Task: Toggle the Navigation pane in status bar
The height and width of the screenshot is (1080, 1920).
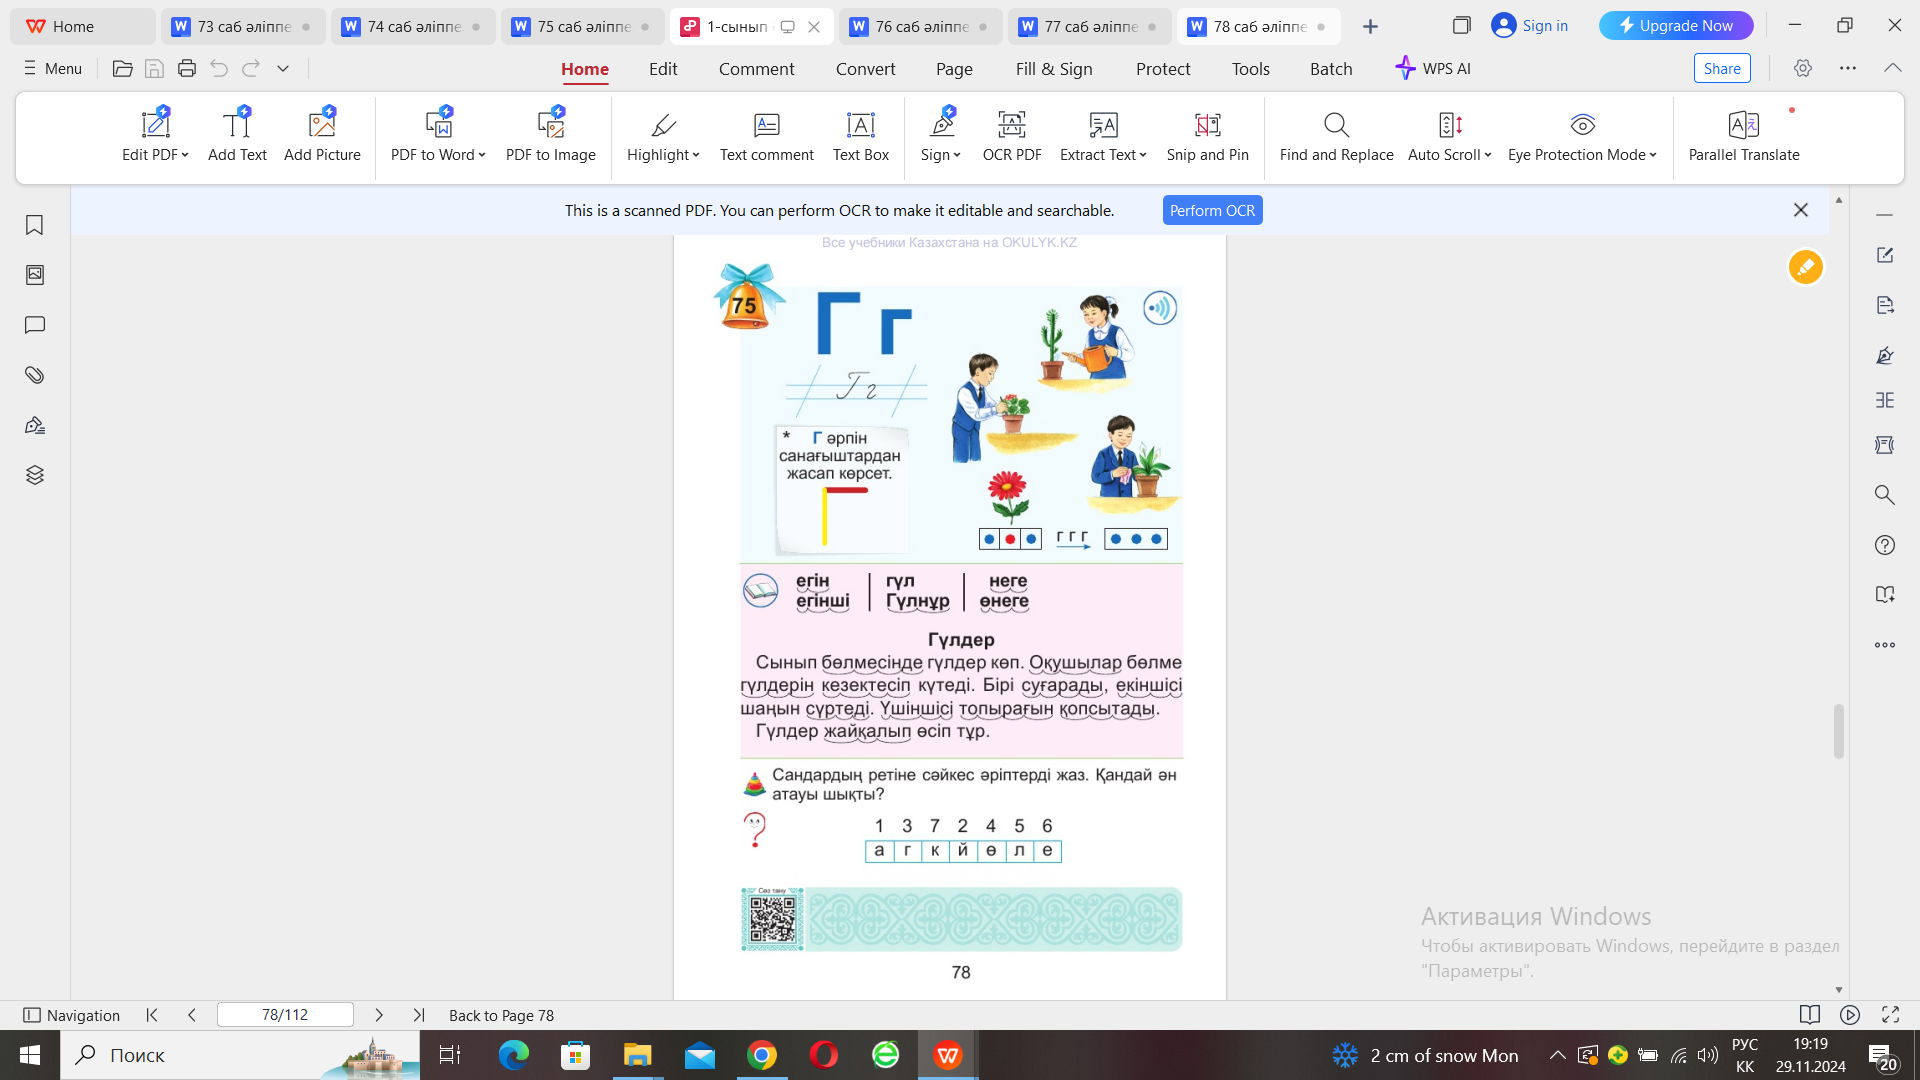Action: (71, 1015)
